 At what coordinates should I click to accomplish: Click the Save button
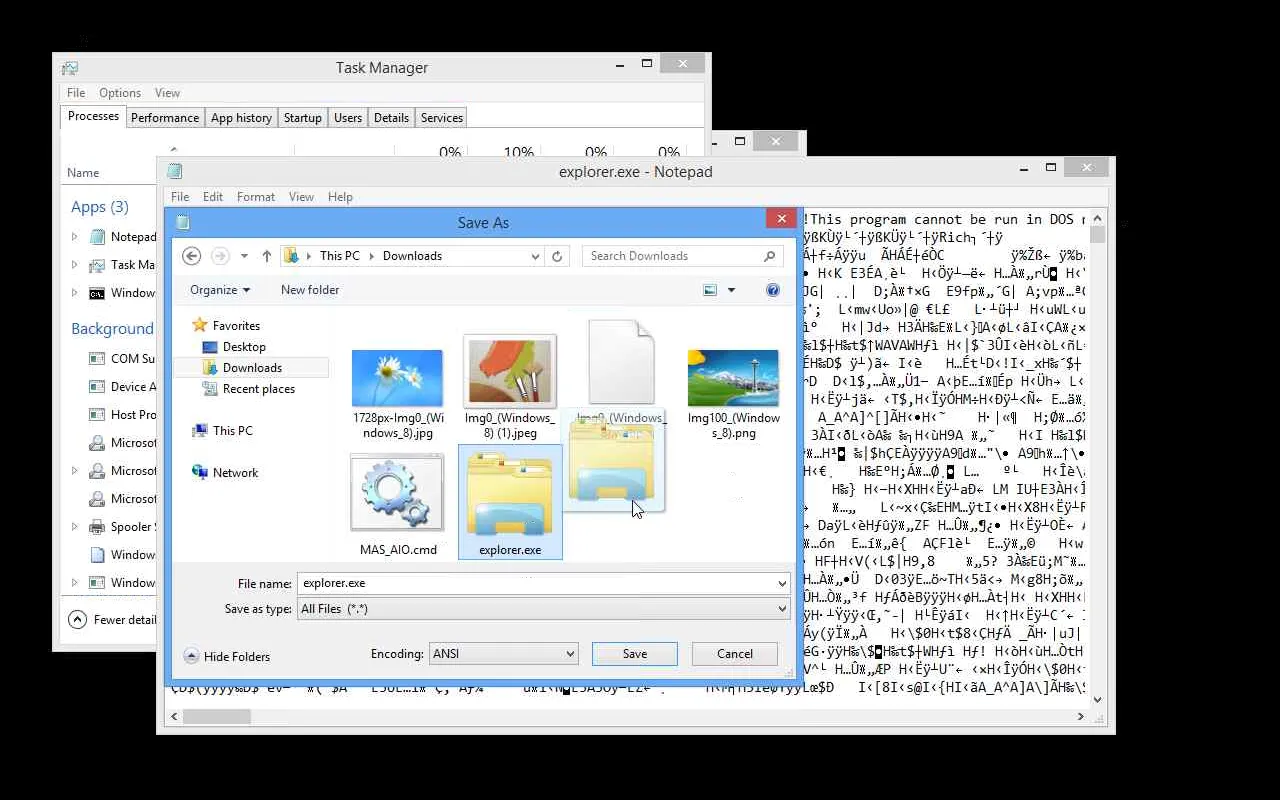click(635, 654)
